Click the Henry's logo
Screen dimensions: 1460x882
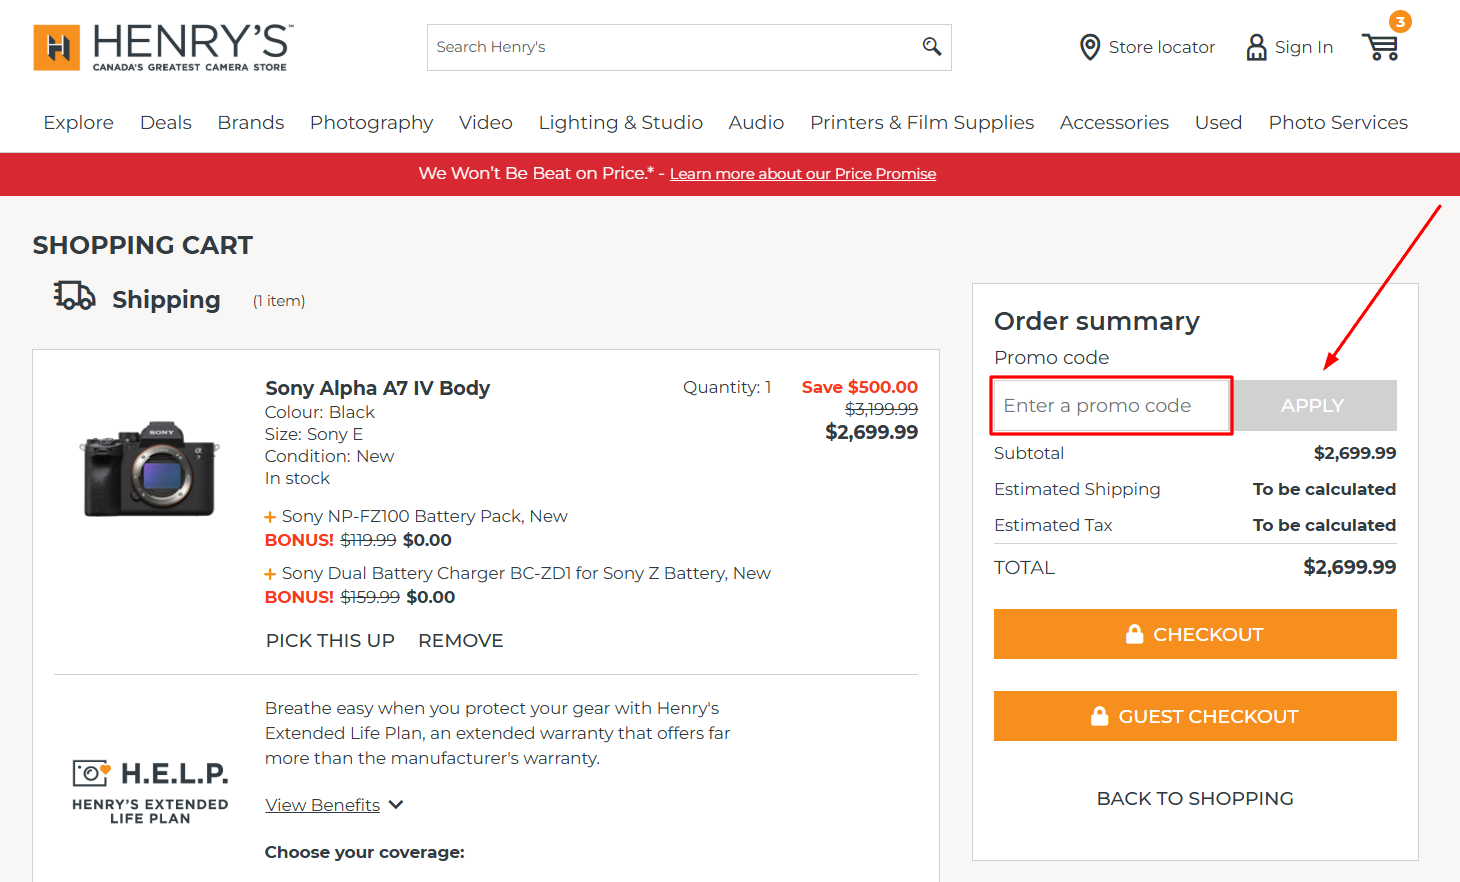pyautogui.click(x=162, y=47)
